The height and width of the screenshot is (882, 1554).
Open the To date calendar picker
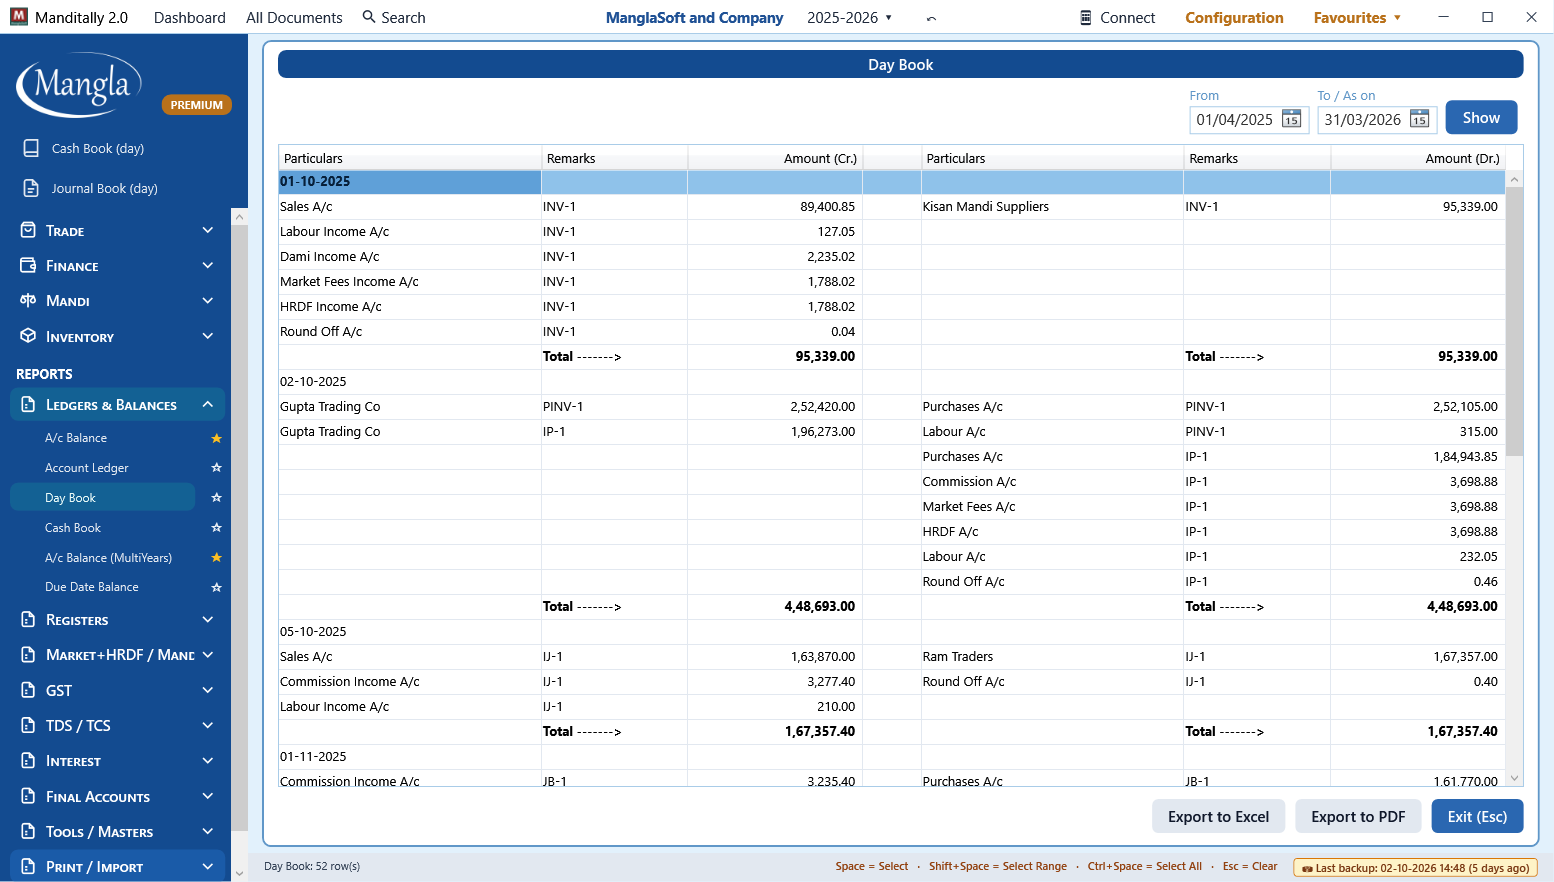[1419, 120]
